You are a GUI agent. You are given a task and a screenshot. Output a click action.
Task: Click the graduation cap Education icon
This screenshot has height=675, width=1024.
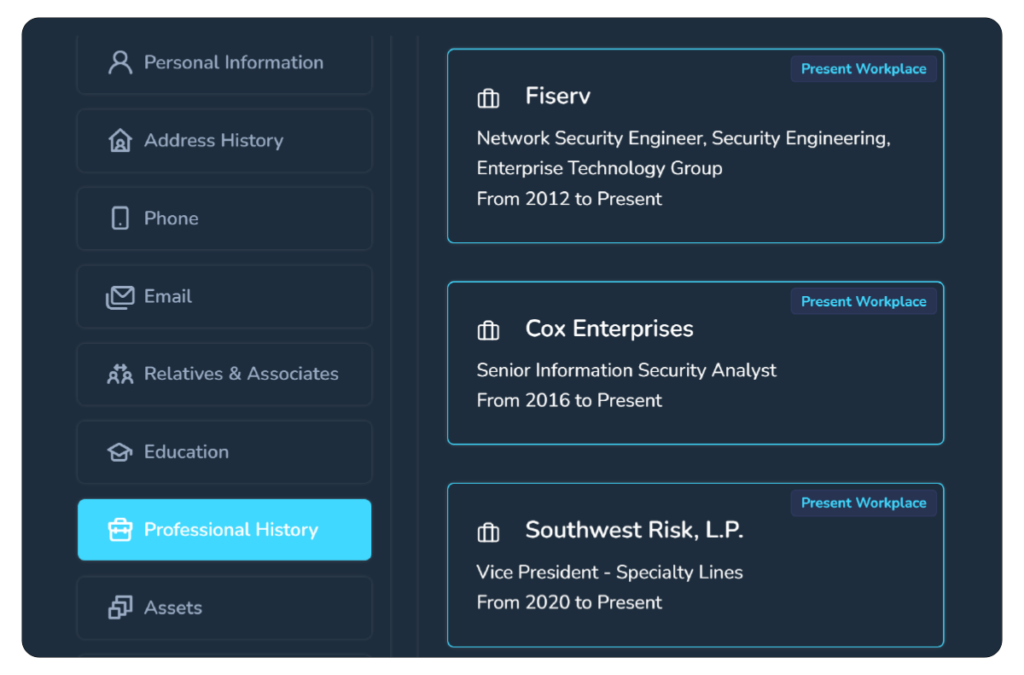[120, 452]
